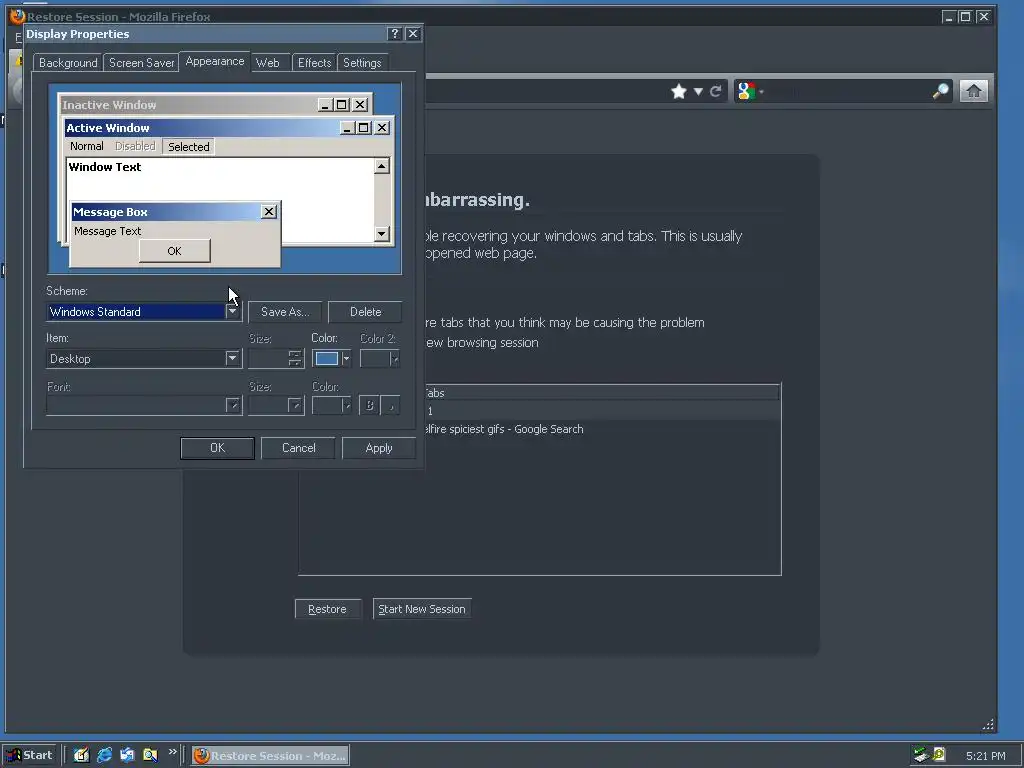This screenshot has width=1024, height=768.
Task: Open the folder search quick launch icon
Action: coord(150,755)
